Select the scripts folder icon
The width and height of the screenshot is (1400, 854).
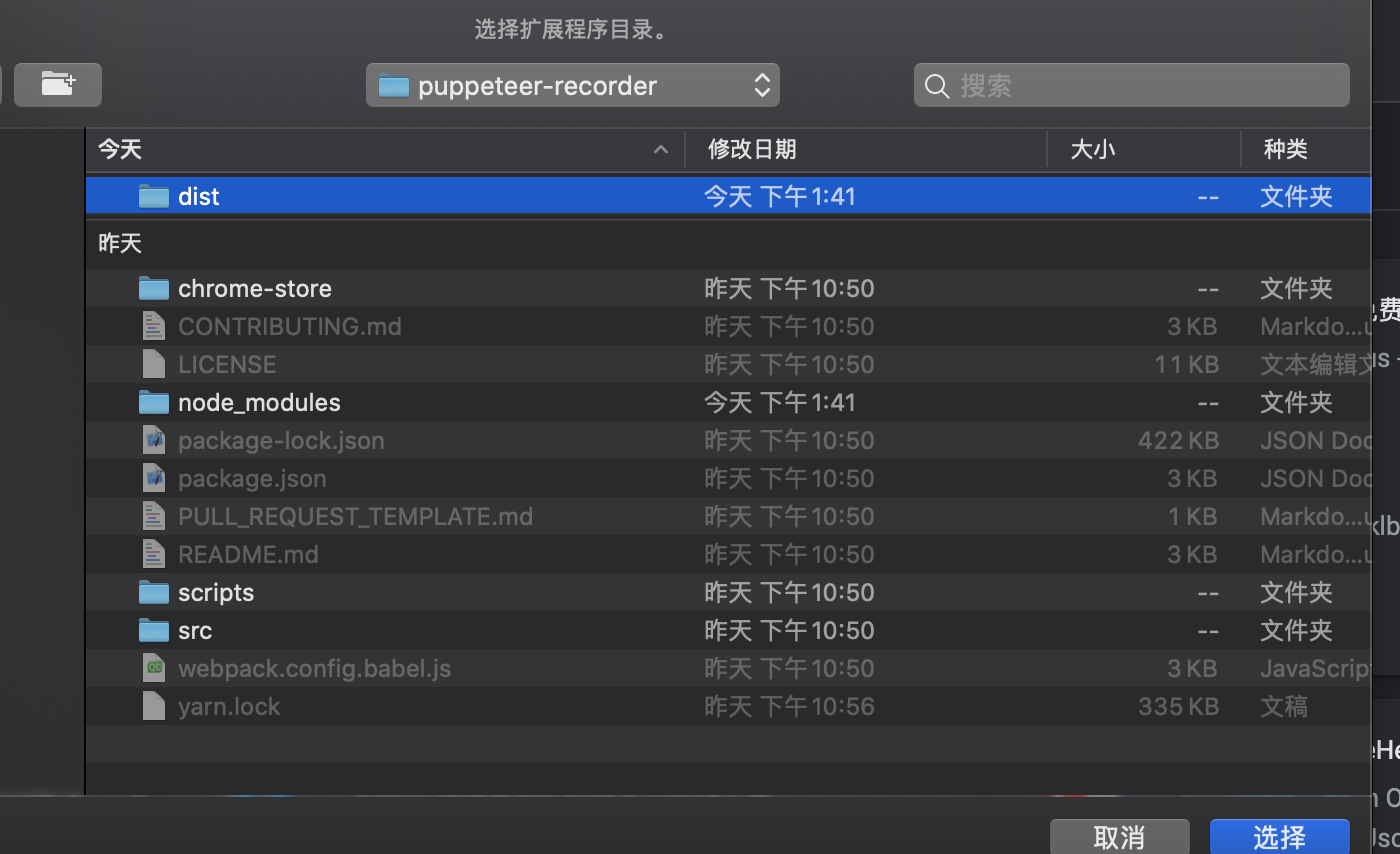click(x=153, y=592)
